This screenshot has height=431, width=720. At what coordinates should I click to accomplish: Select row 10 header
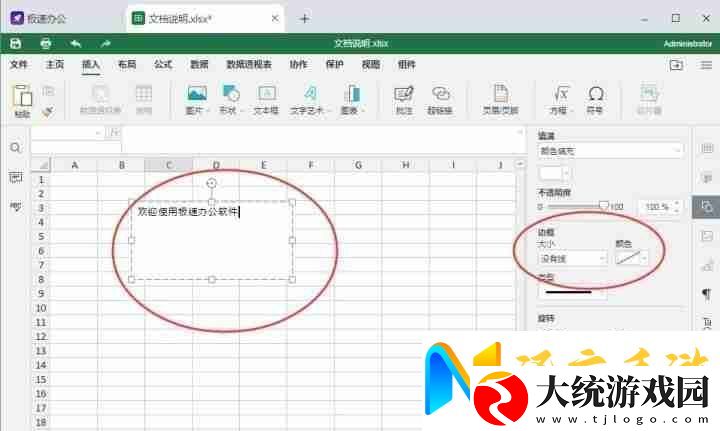[x=41, y=308]
